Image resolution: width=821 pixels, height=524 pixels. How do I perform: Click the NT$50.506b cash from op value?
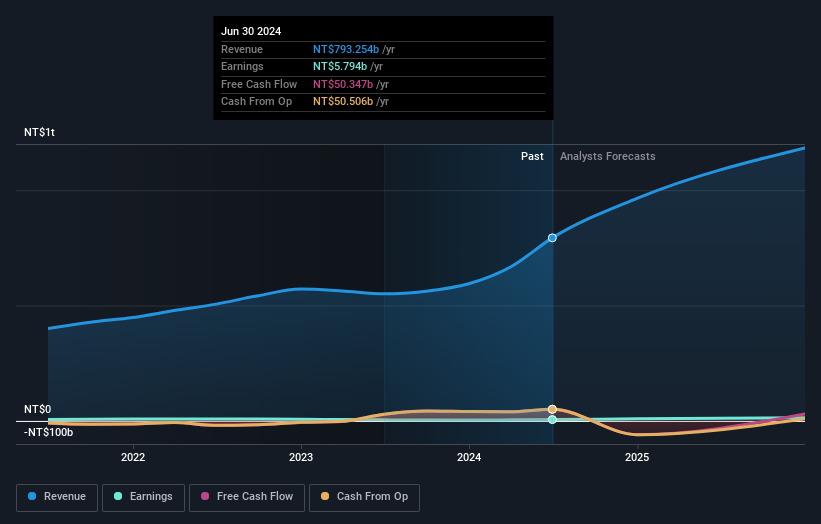343,102
